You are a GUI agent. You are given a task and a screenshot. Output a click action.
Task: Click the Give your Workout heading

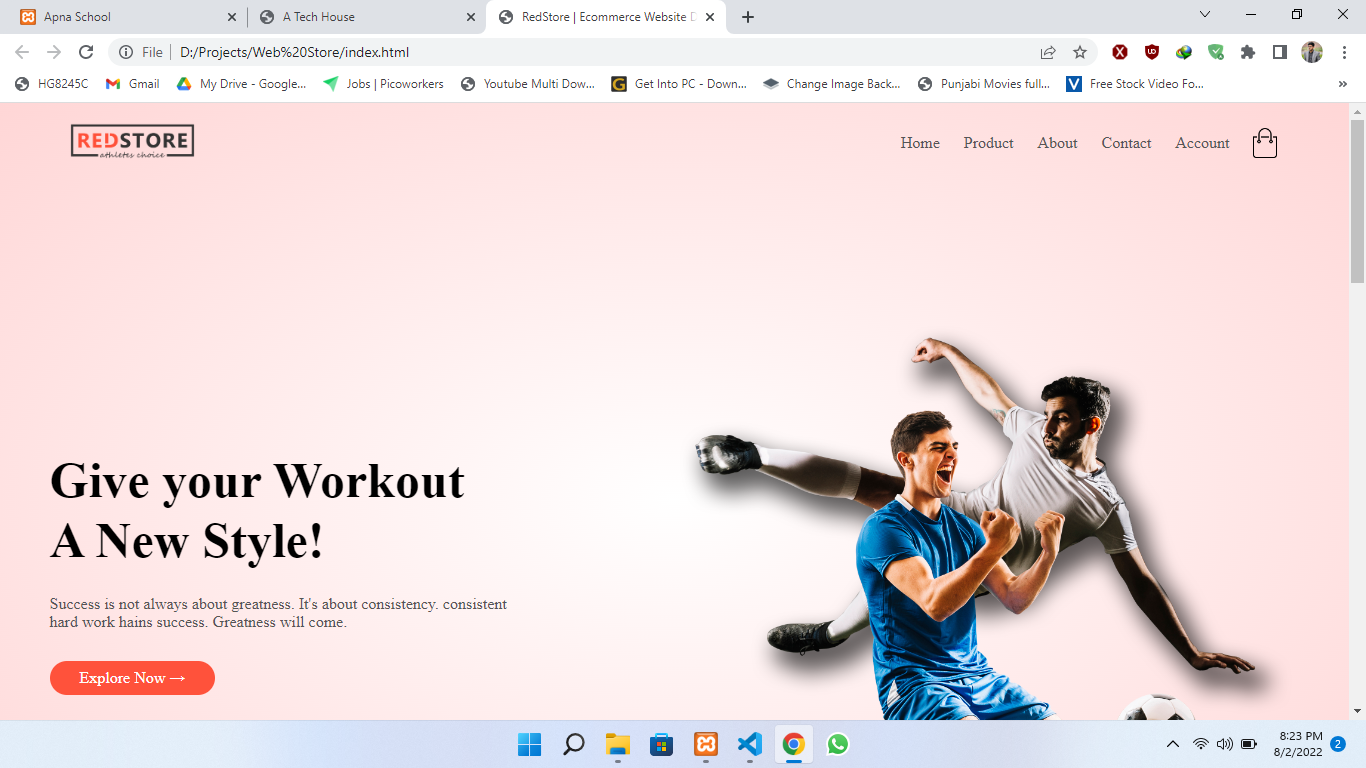[x=257, y=511]
